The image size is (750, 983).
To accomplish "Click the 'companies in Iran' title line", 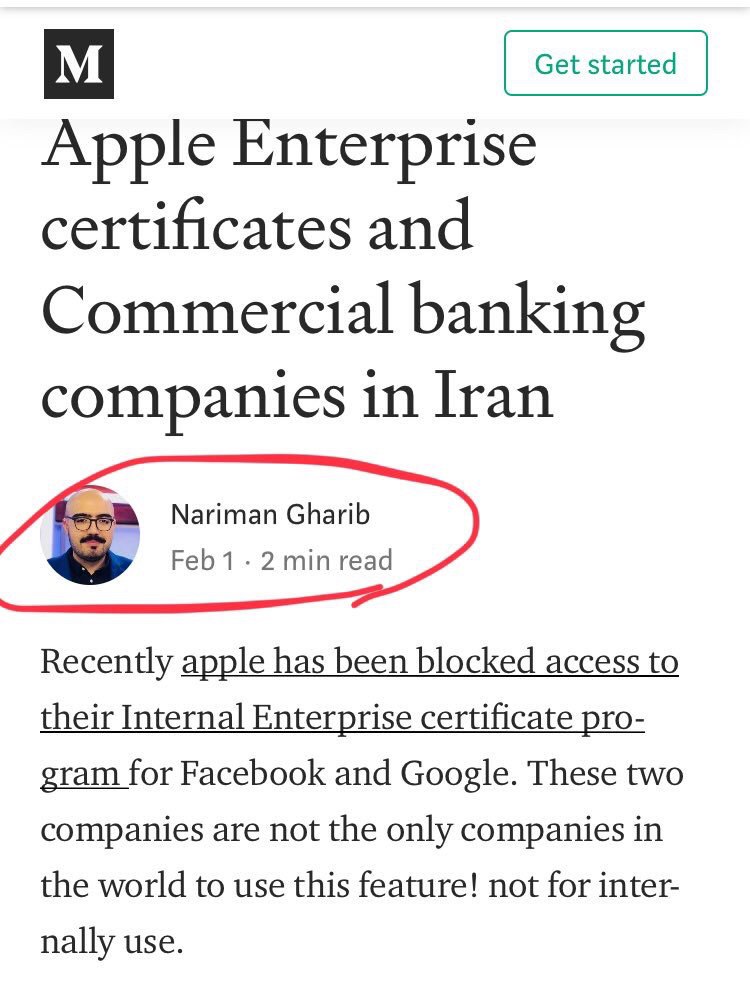I will click(297, 394).
